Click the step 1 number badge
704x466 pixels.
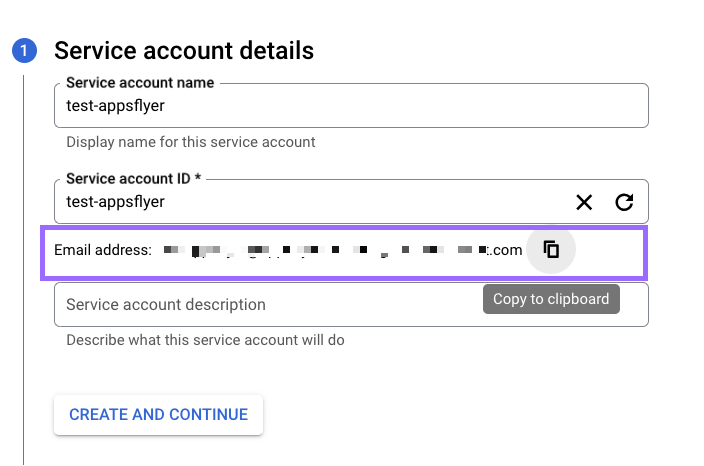click(24, 51)
